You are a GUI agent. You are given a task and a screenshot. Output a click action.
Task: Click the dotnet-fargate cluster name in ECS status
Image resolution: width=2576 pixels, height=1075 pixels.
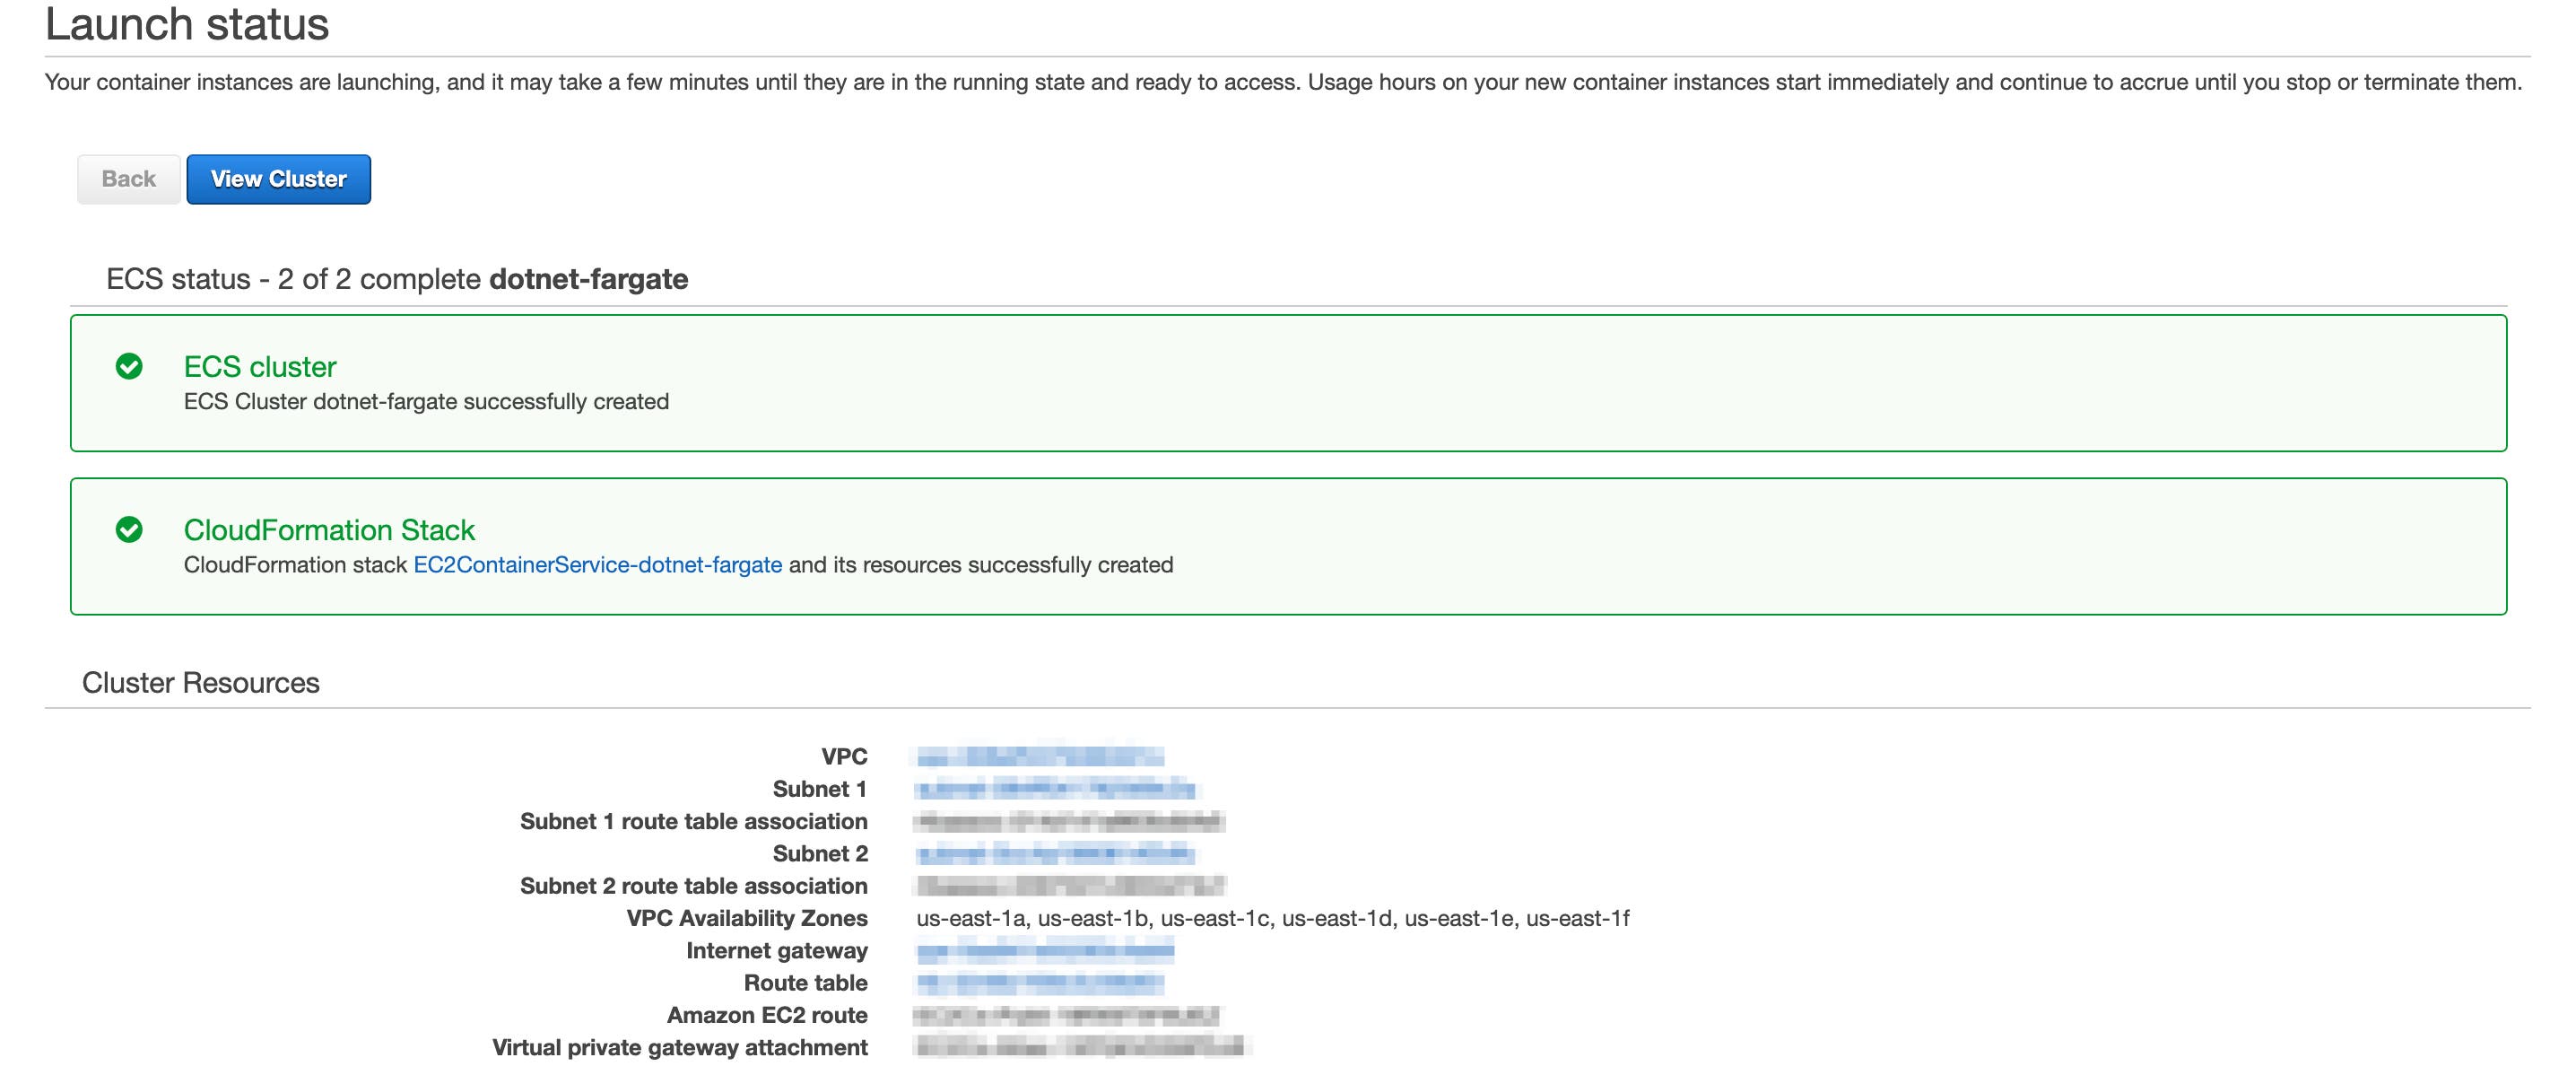pos(590,279)
